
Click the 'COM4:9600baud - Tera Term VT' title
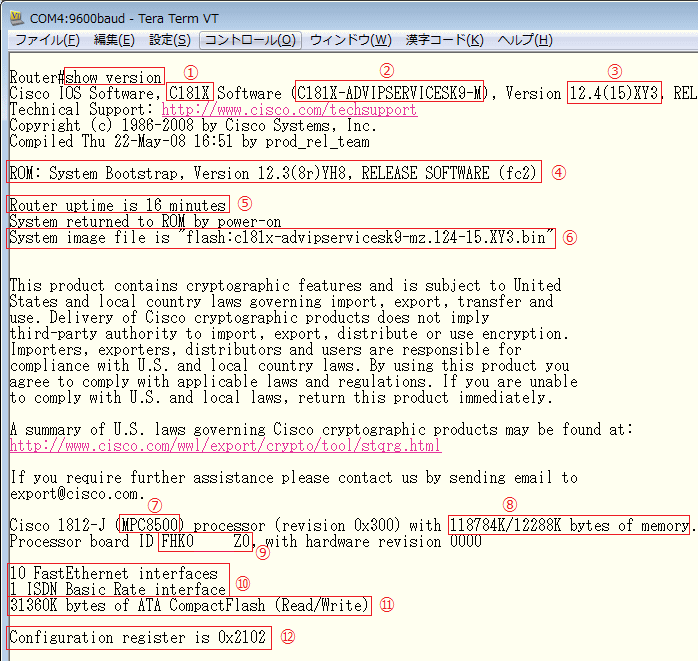[124, 18]
